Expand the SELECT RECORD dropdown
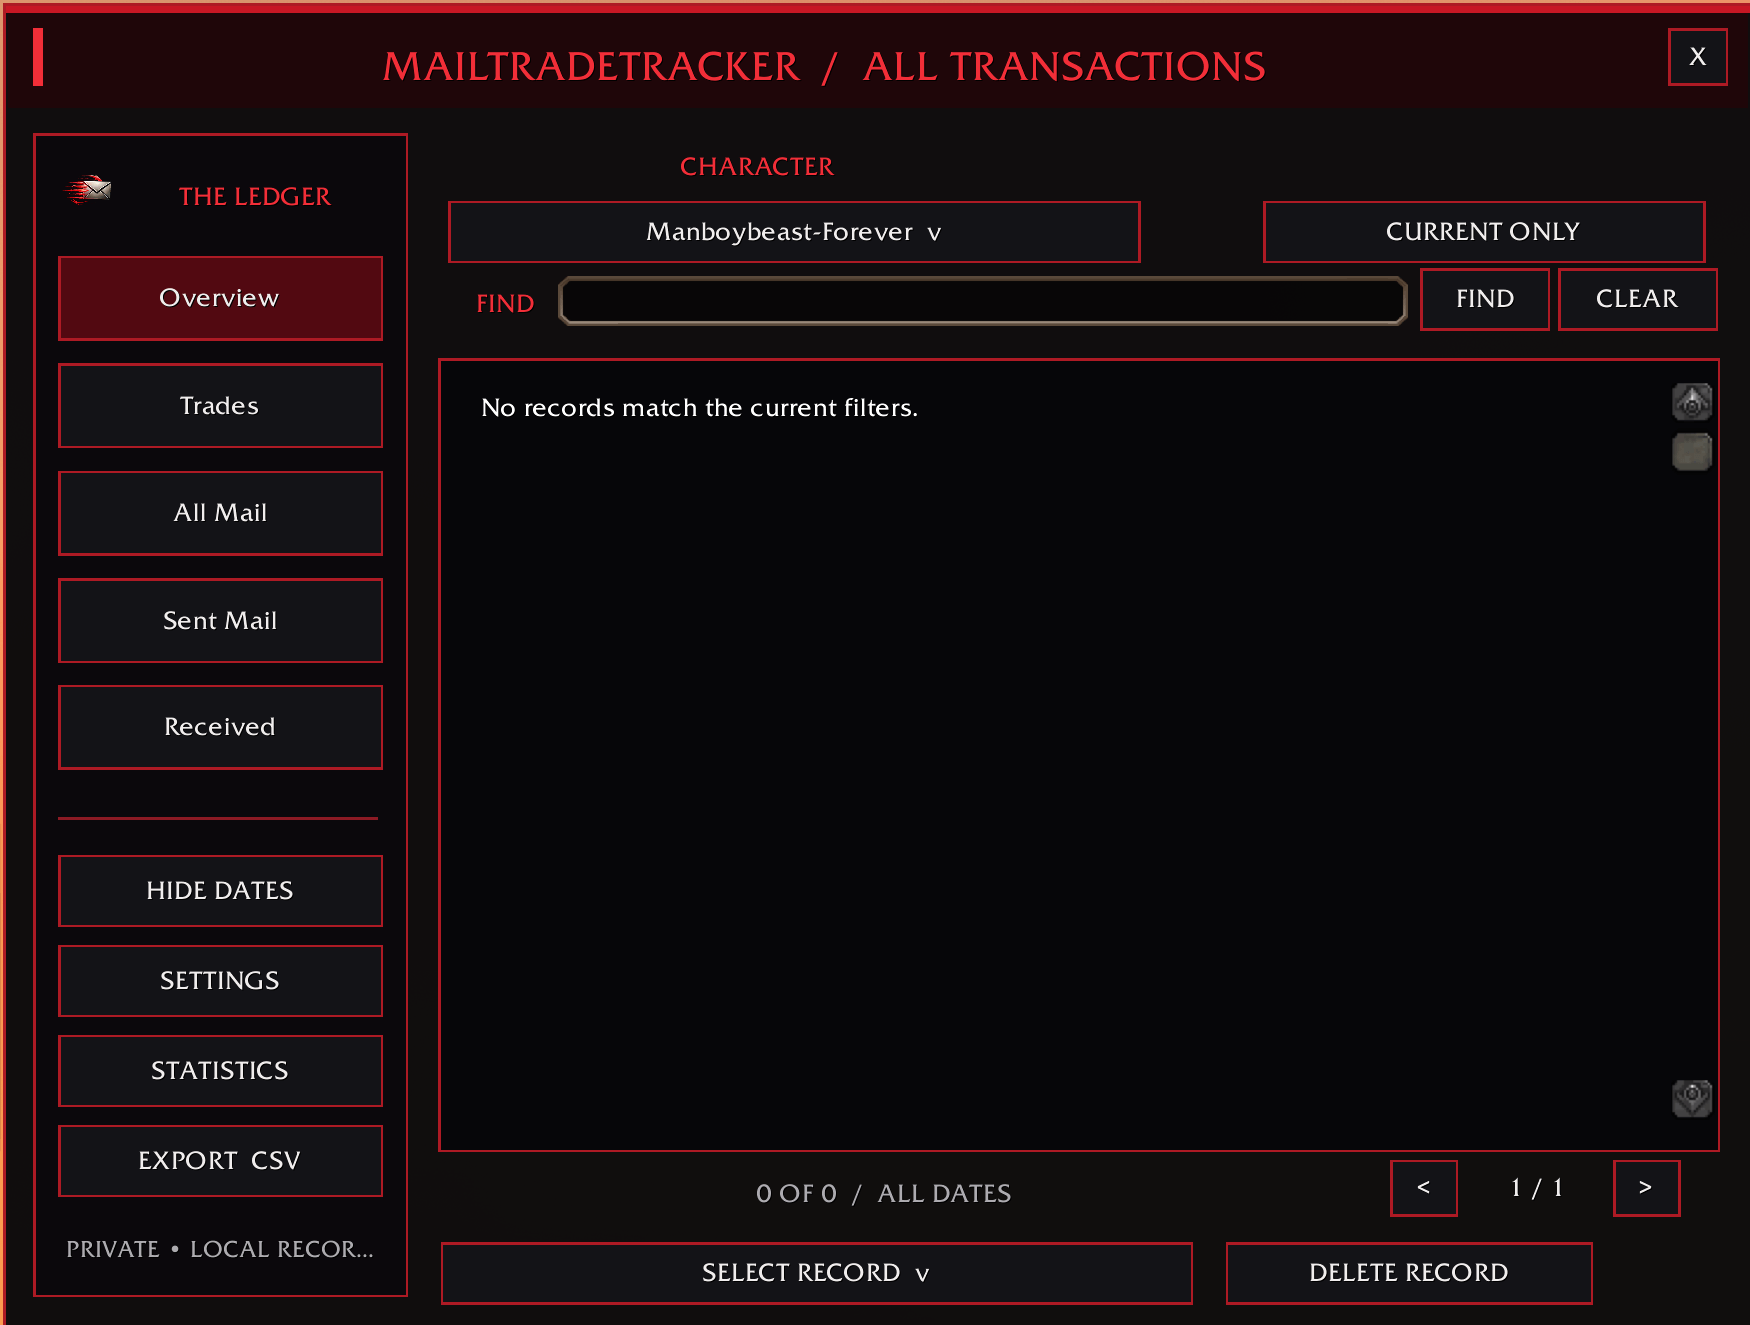The height and width of the screenshot is (1325, 1750). [816, 1273]
